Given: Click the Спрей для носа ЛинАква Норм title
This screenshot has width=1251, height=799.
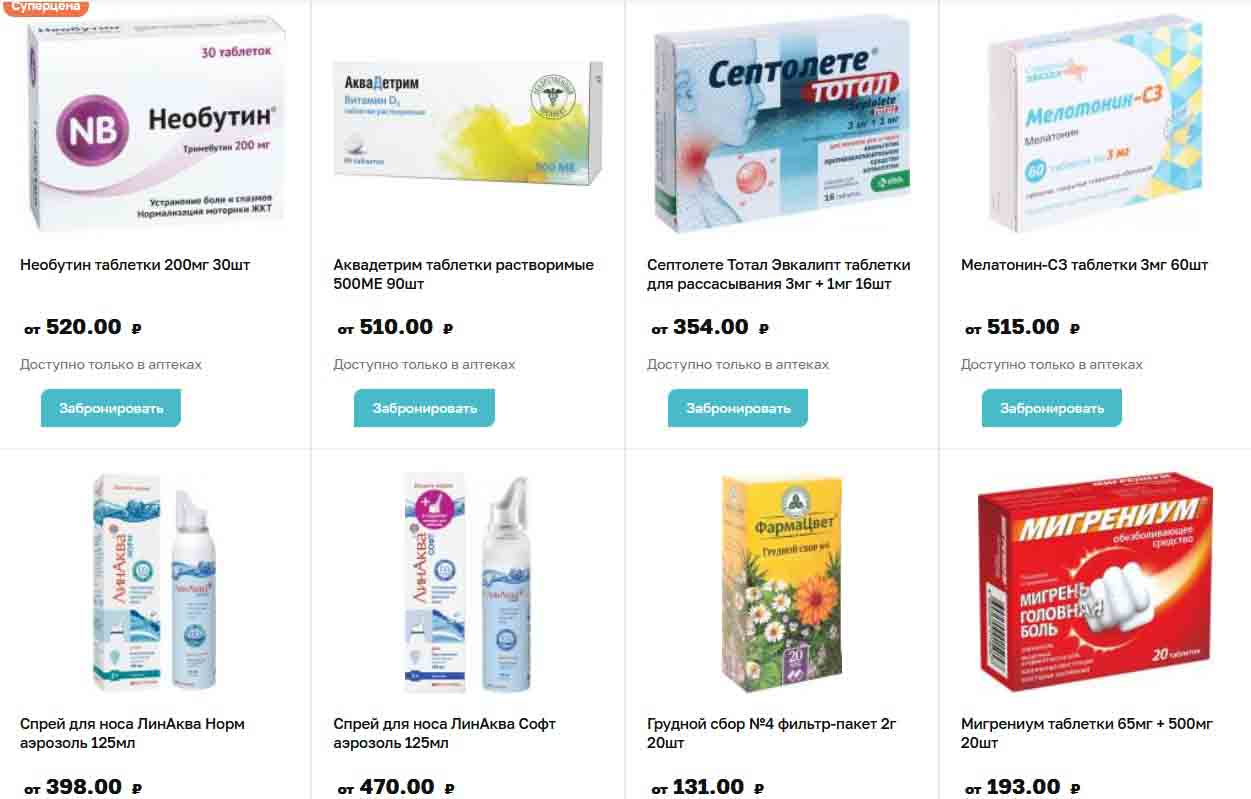Looking at the screenshot, I should 132,733.
